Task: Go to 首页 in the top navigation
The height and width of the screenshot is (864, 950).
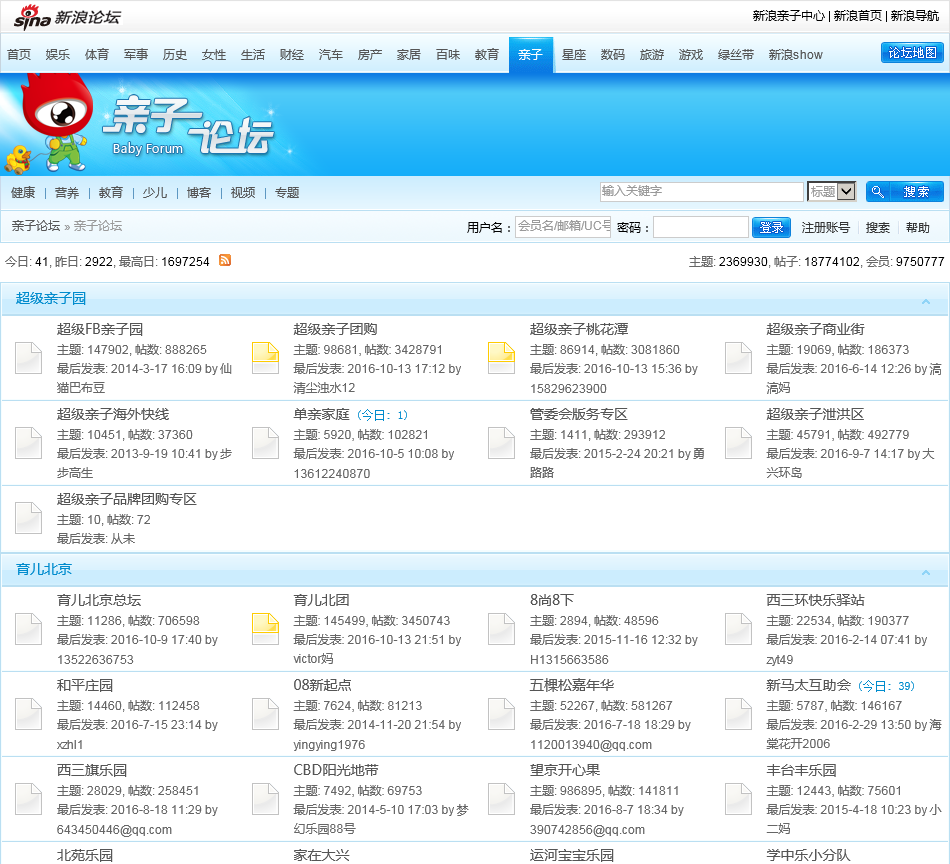Action: pyautogui.click(x=19, y=55)
